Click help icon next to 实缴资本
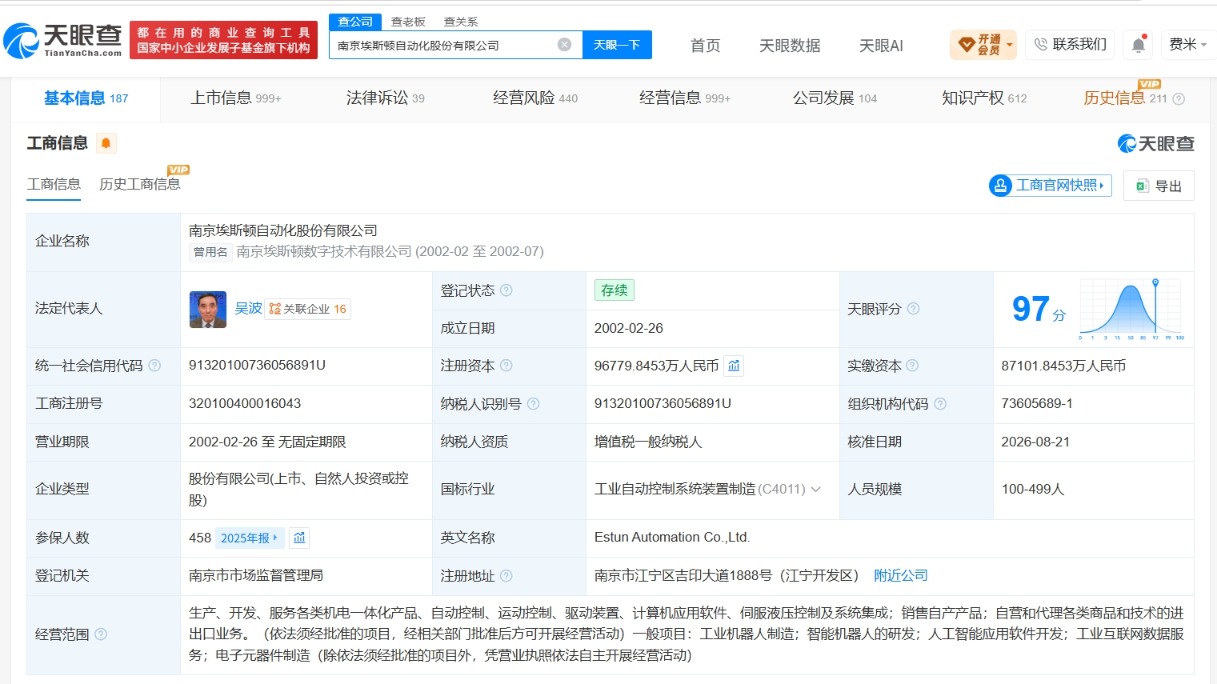The height and width of the screenshot is (684, 1217). 912,366
